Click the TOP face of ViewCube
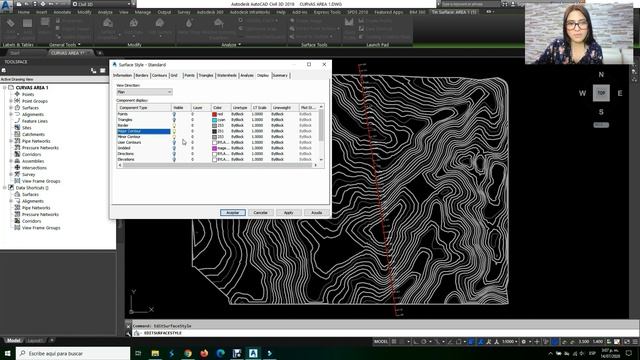The image size is (640, 360). tap(601, 93)
